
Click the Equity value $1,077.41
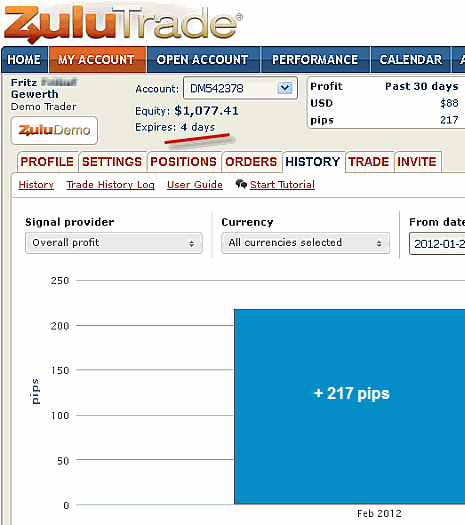(207, 111)
